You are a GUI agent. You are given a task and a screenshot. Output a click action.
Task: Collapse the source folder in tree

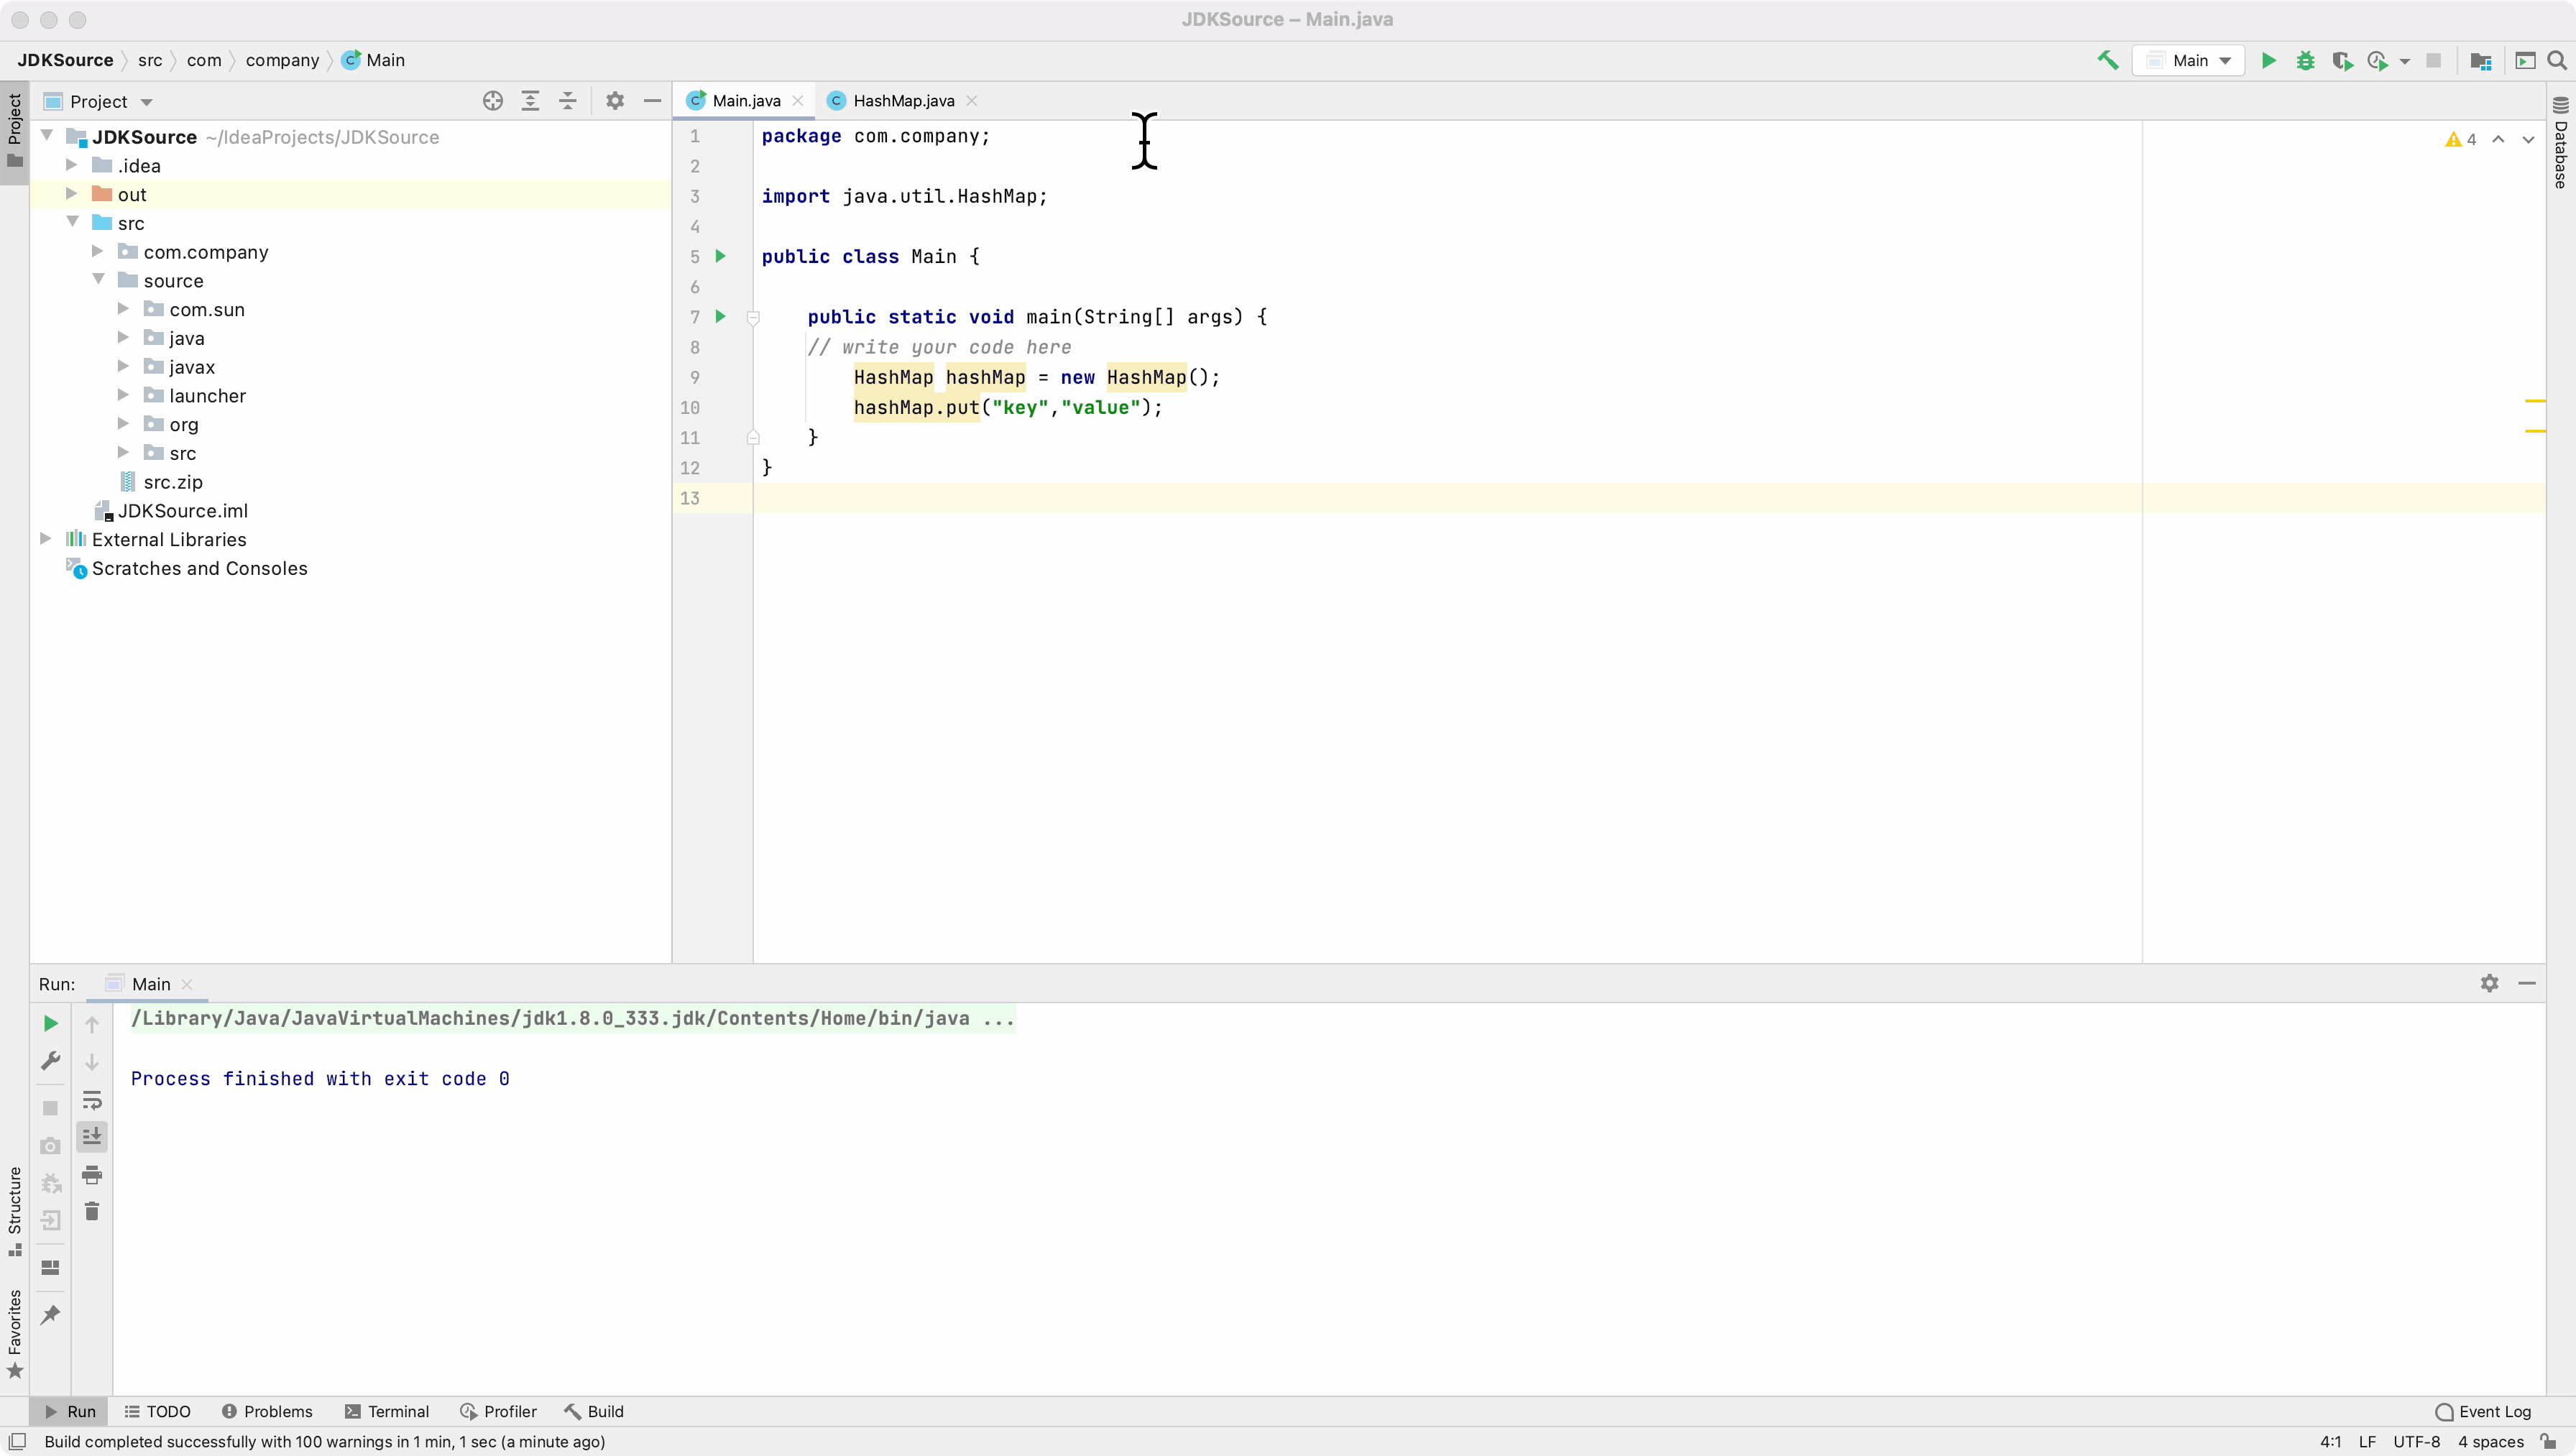[98, 281]
